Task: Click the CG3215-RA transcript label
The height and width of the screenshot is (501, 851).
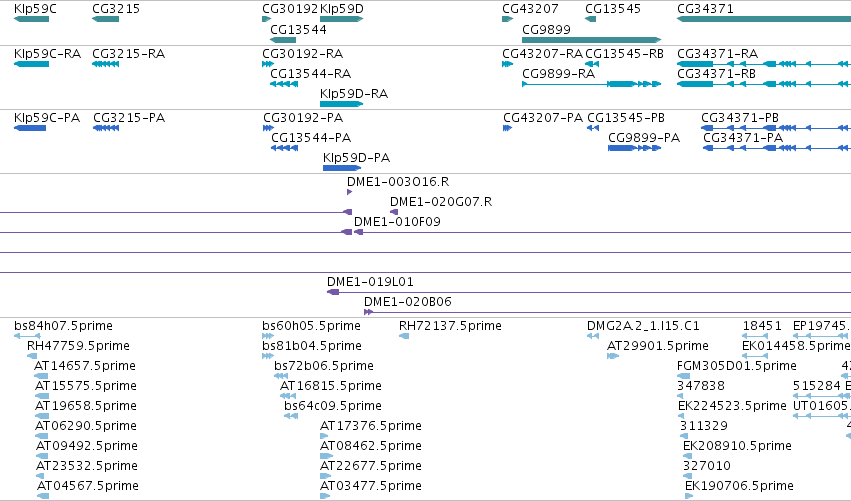Action: click(129, 54)
